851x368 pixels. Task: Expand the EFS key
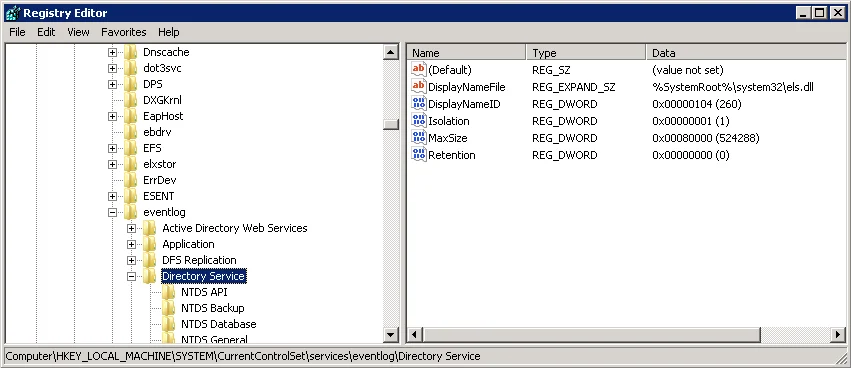[x=112, y=148]
